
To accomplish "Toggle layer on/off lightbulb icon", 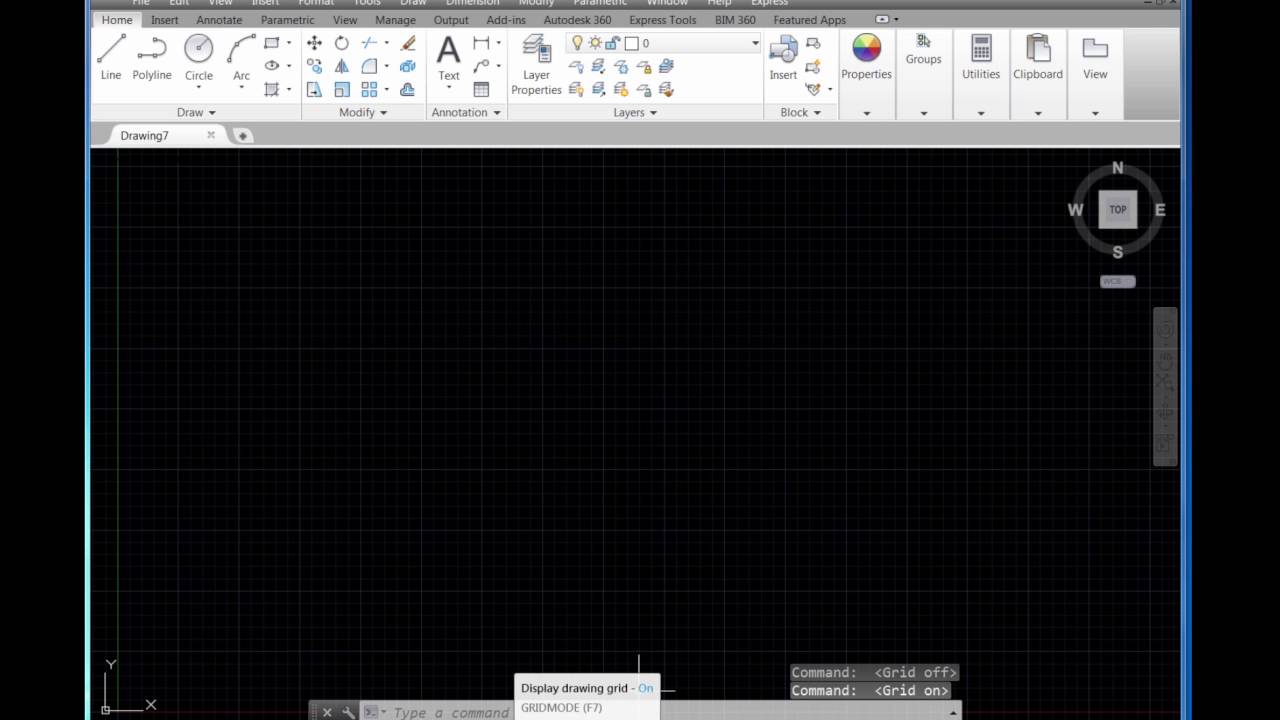I will (577, 43).
